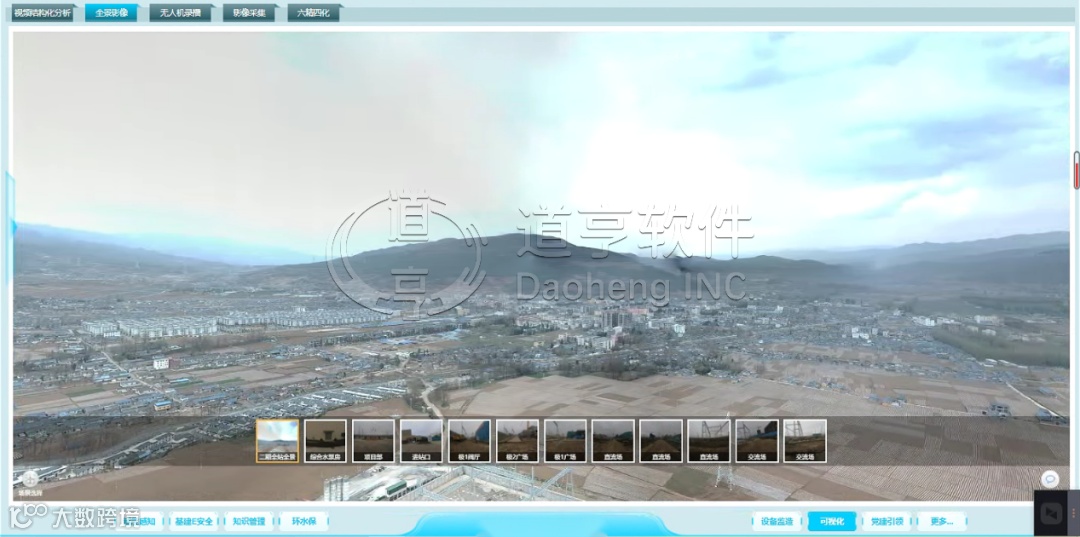Select the 二期全站全景 panorama thumbnail
Viewport: 1080px width, 537px height.
tap(278, 441)
